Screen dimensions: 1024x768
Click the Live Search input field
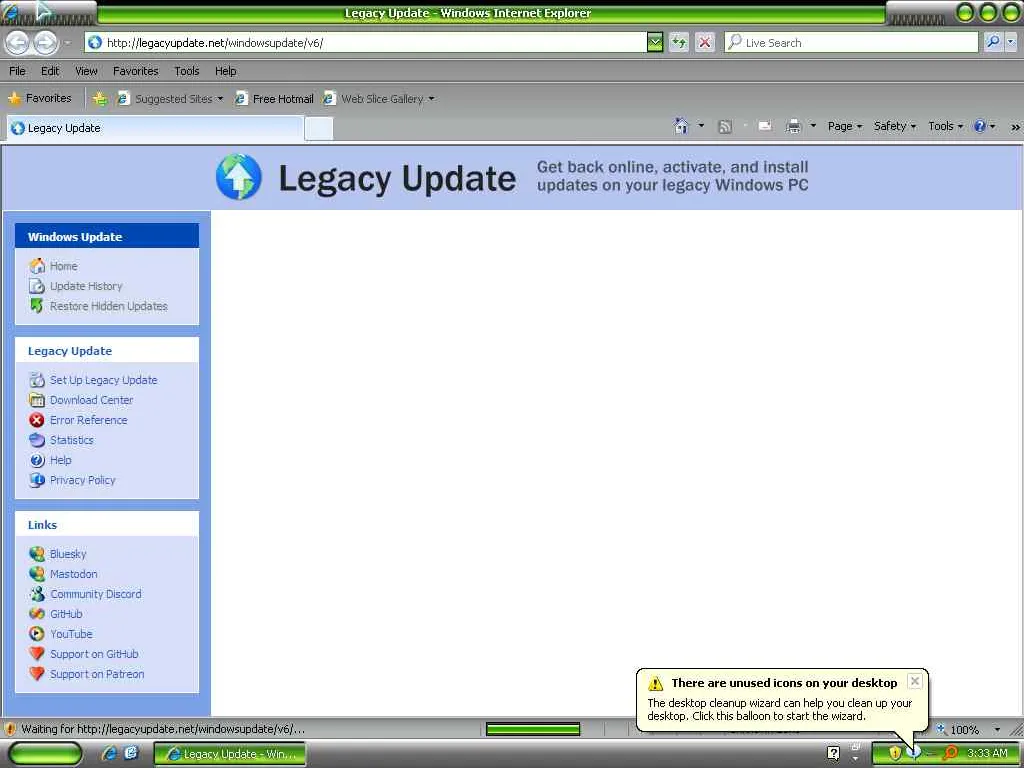pyautogui.click(x=851, y=42)
